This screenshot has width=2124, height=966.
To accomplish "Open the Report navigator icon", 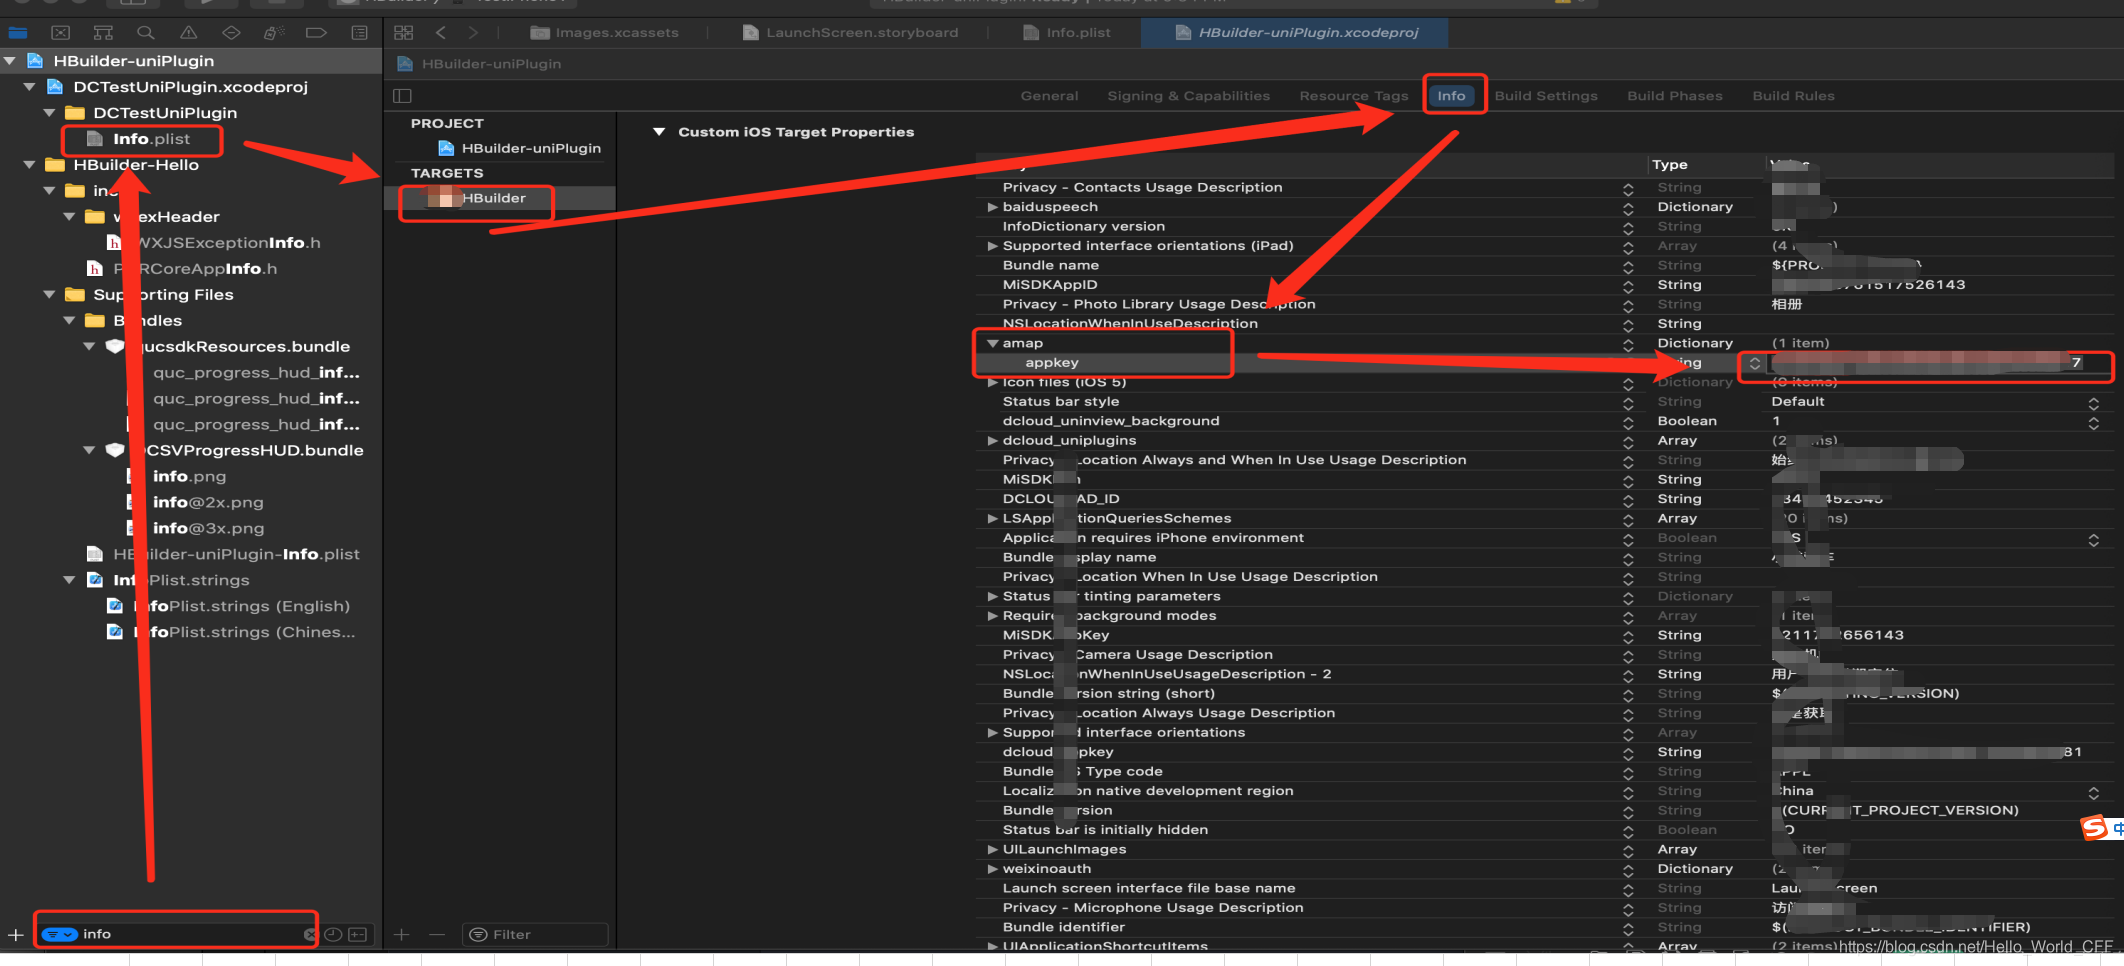I will coord(359,33).
